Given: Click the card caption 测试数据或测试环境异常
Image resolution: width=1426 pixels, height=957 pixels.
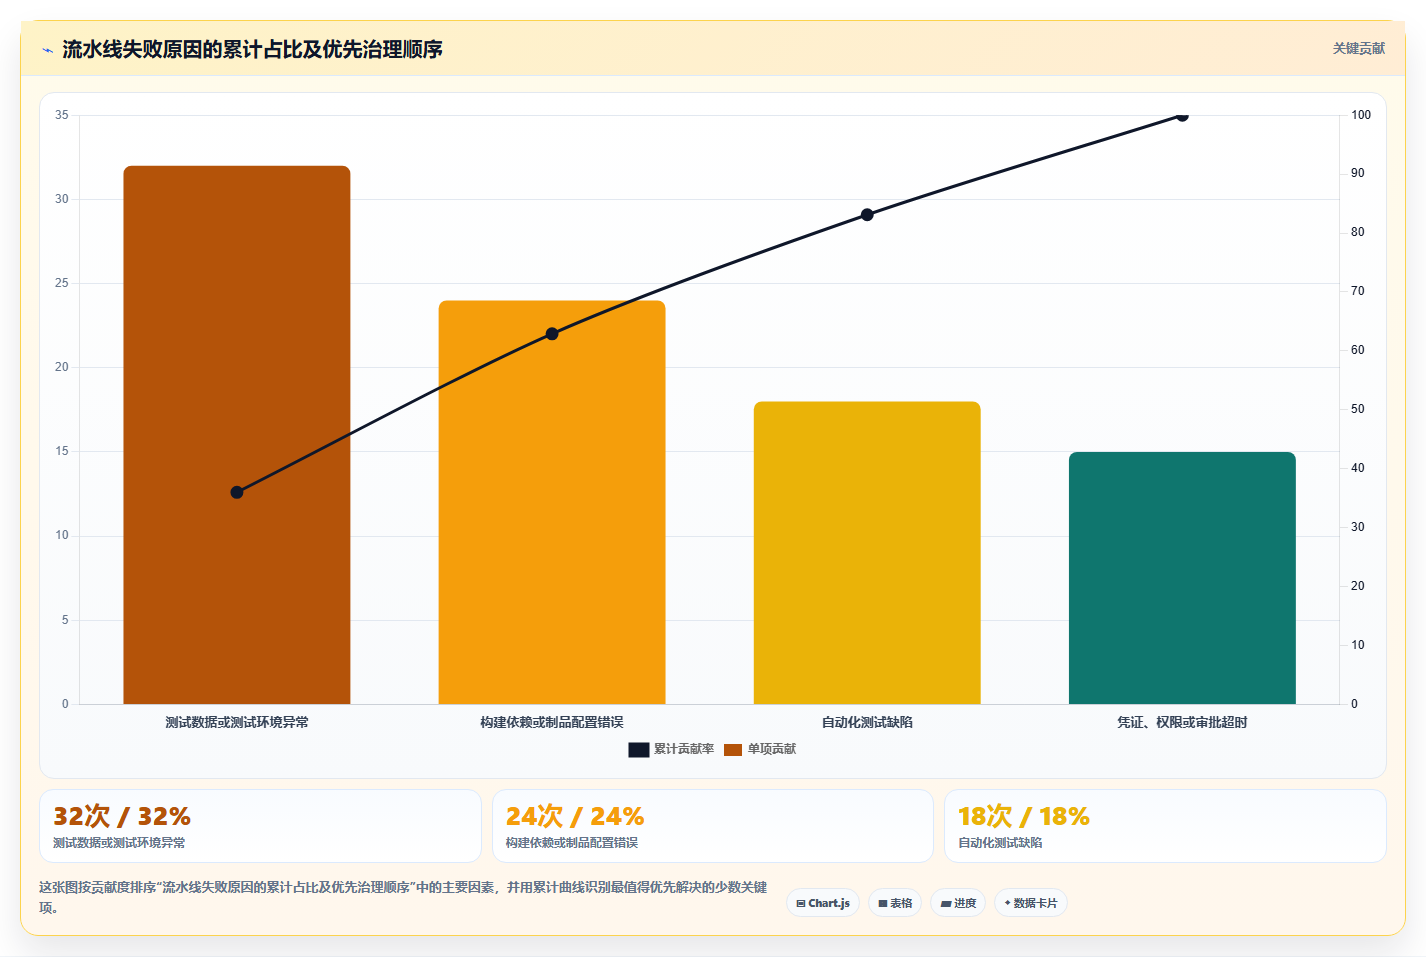Looking at the screenshot, I should 119,843.
